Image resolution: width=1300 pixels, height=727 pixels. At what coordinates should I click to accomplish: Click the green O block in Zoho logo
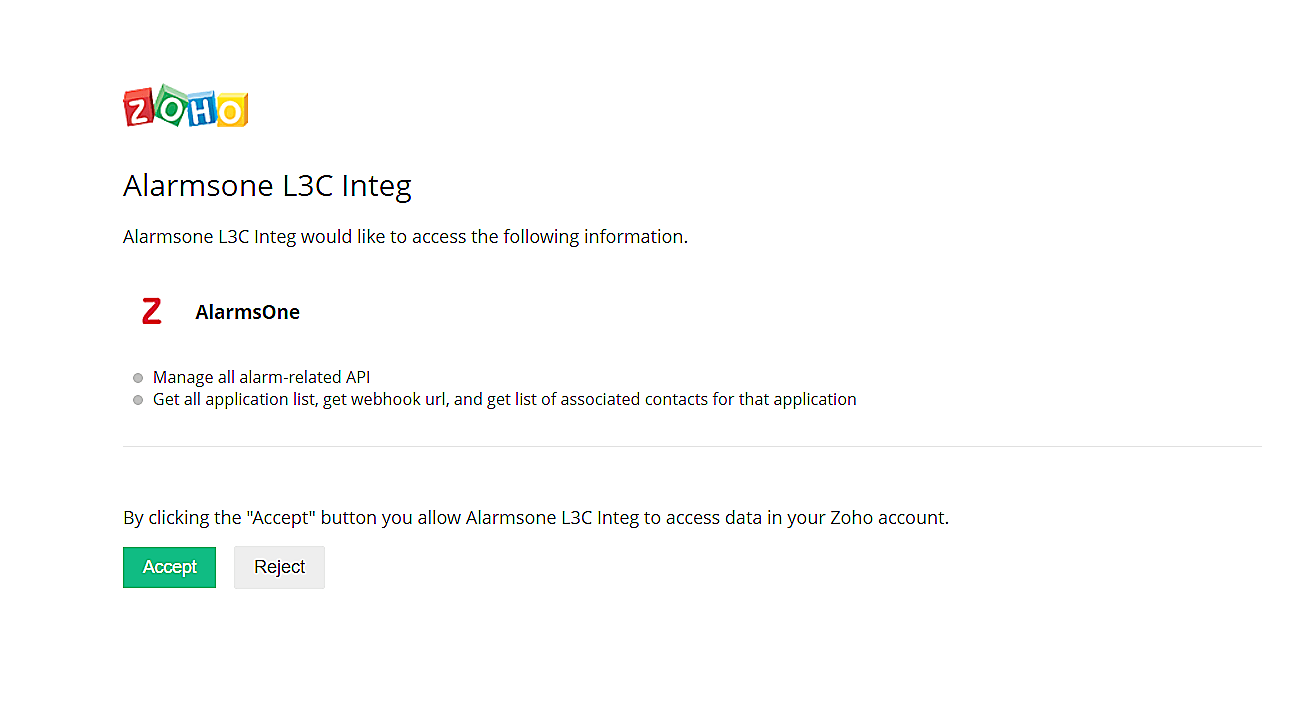tap(170, 103)
